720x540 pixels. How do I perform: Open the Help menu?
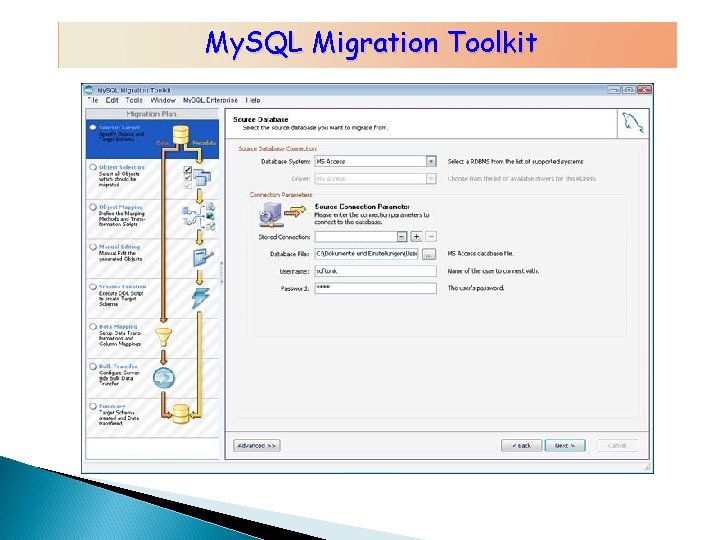pos(253,100)
